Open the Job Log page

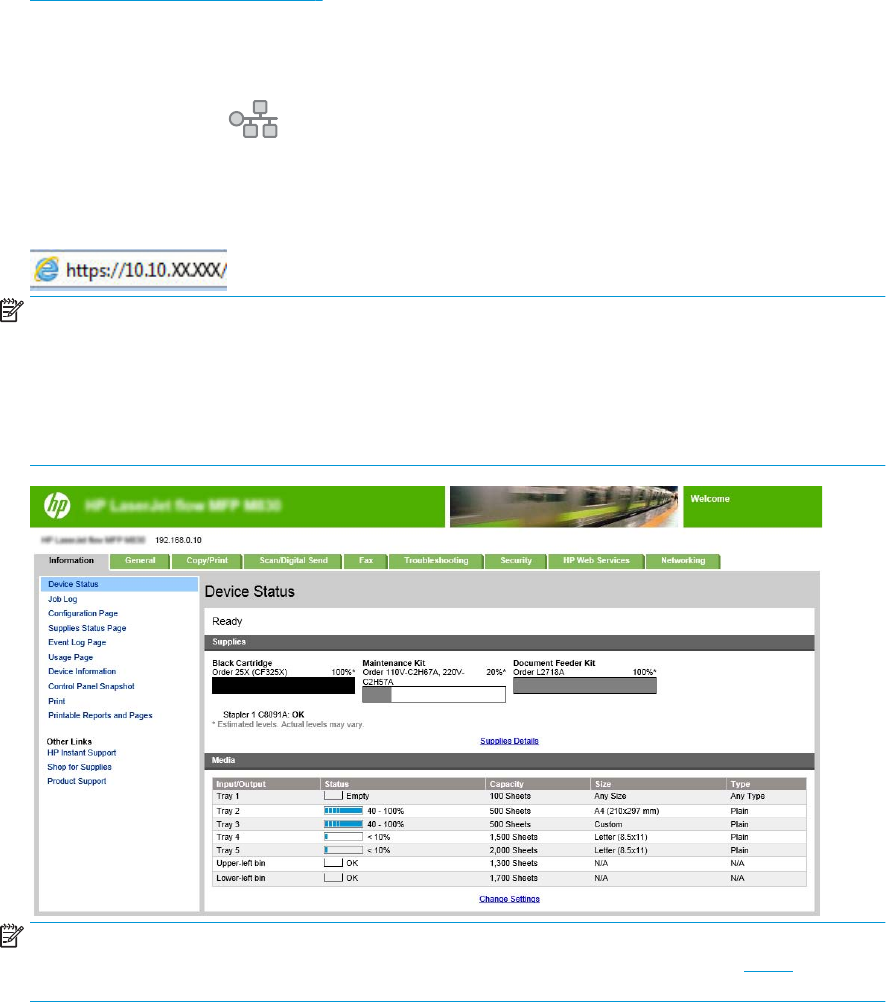tap(63, 599)
